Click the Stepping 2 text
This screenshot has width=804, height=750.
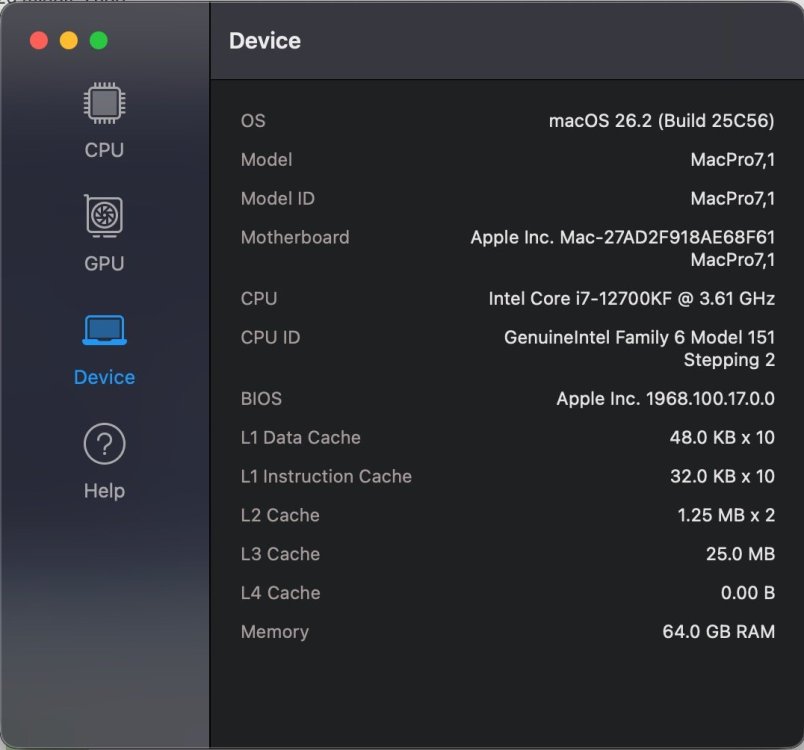point(729,360)
